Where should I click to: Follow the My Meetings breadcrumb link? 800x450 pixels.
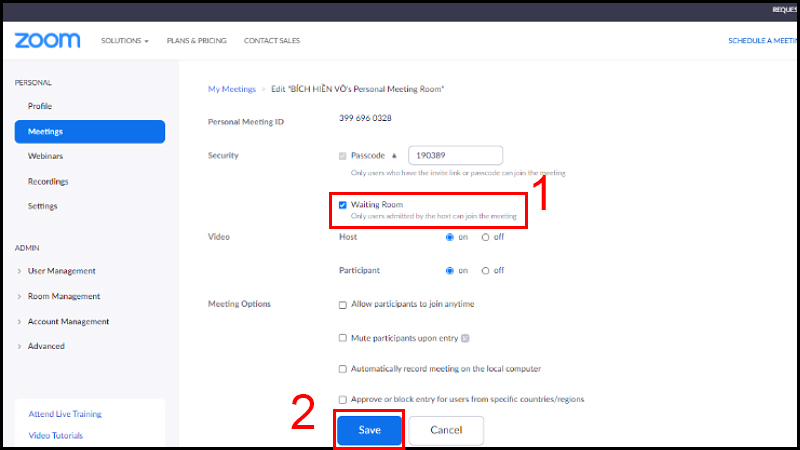pos(232,89)
